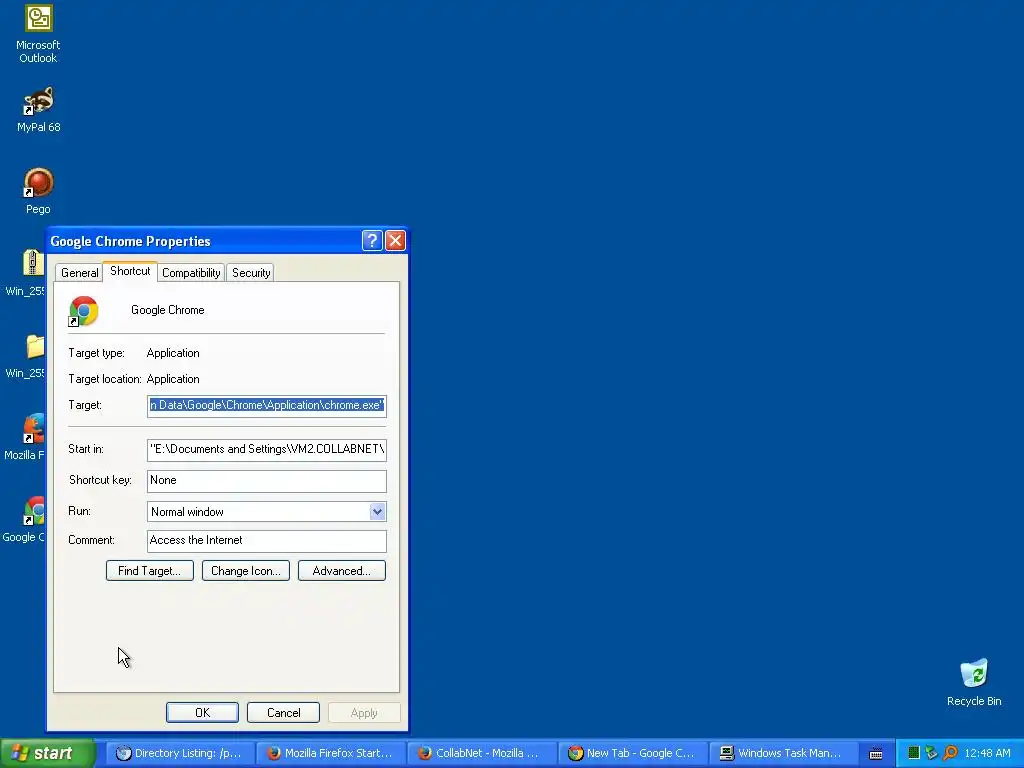Click the 'Google Chrome' name text in dialog
Viewport: 1024px width, 768px height.
point(168,310)
